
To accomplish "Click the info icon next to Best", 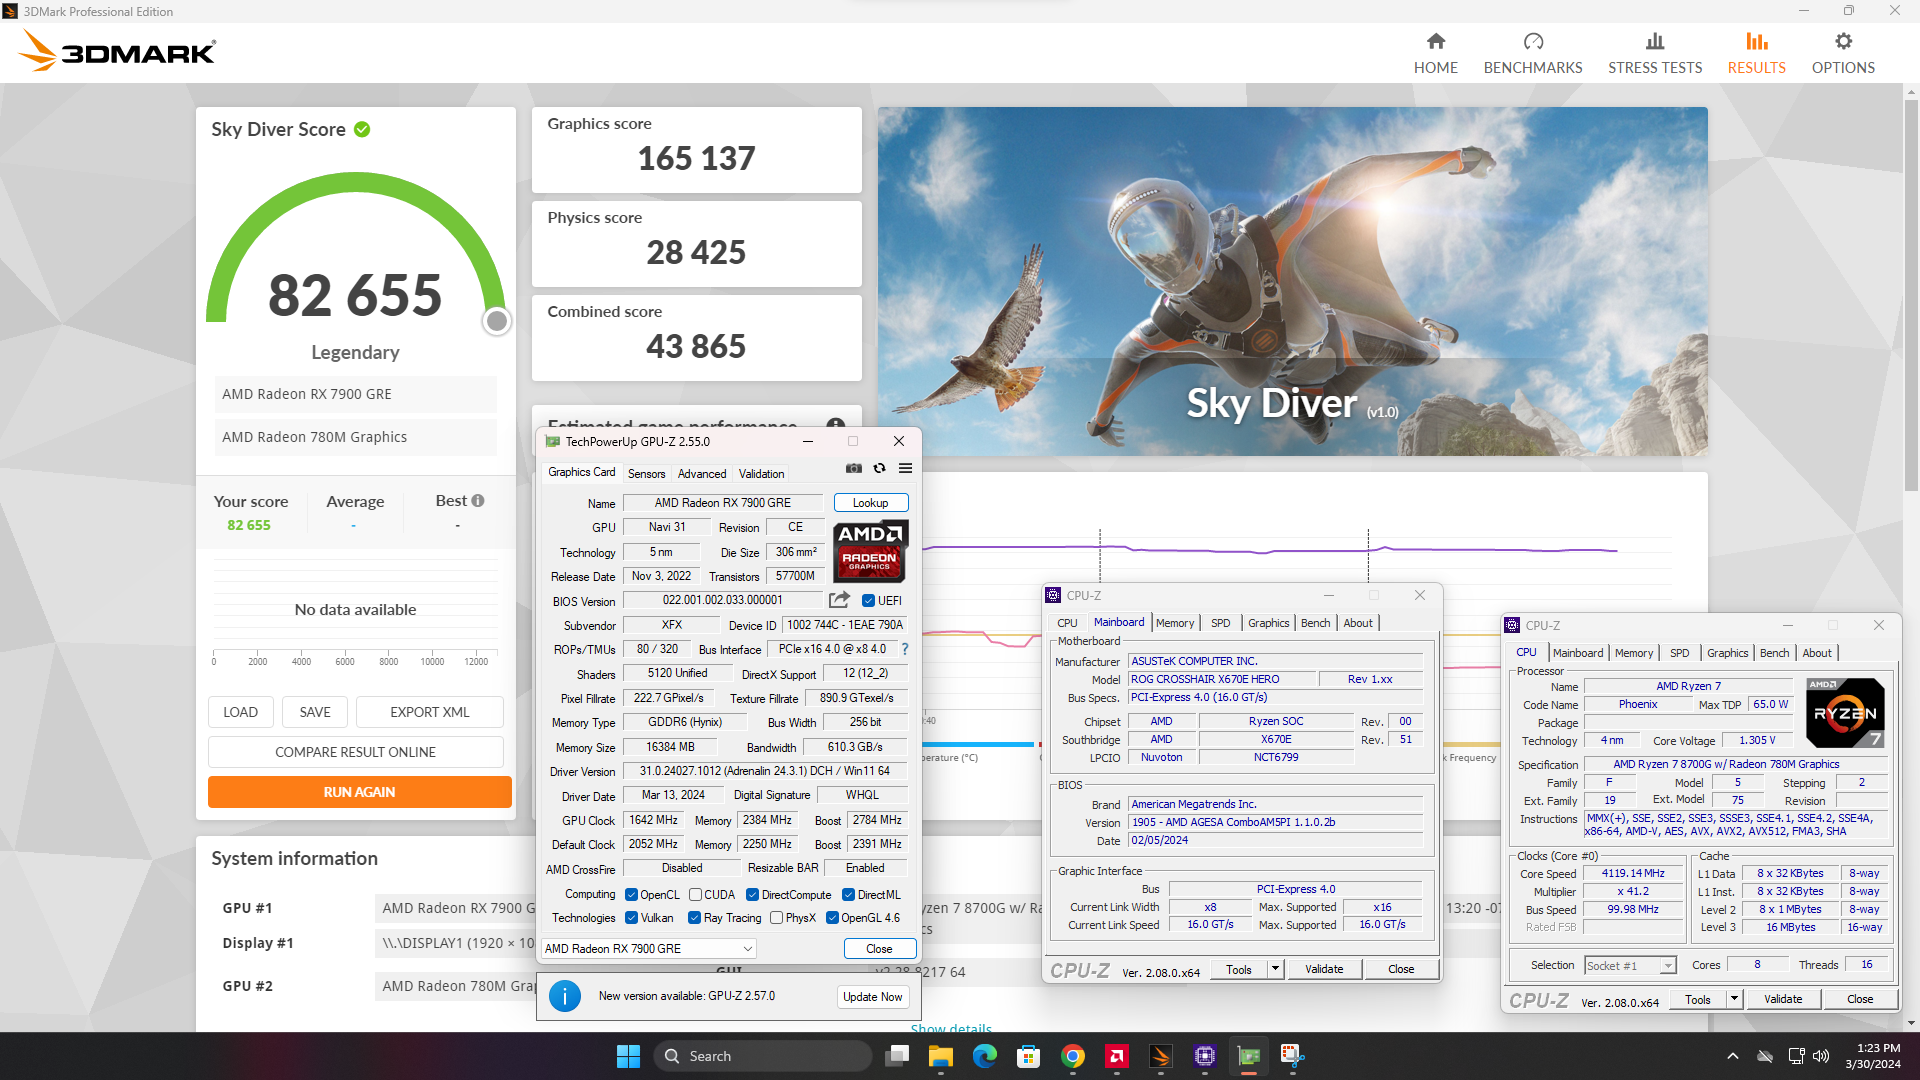I will [478, 501].
